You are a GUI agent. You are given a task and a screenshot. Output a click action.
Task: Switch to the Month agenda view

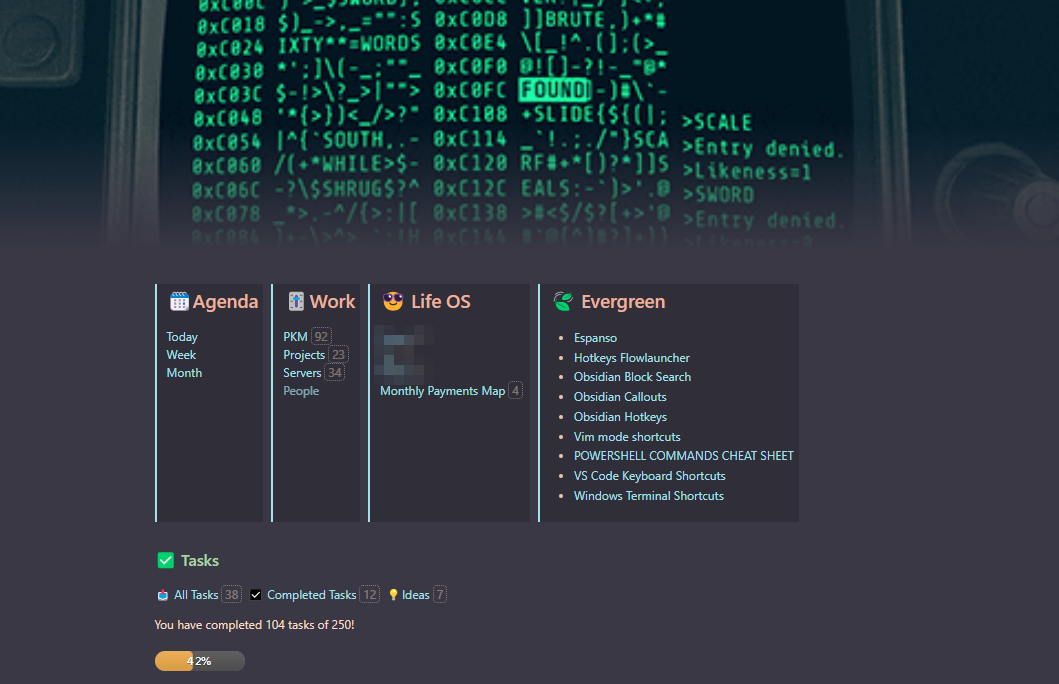tap(184, 372)
